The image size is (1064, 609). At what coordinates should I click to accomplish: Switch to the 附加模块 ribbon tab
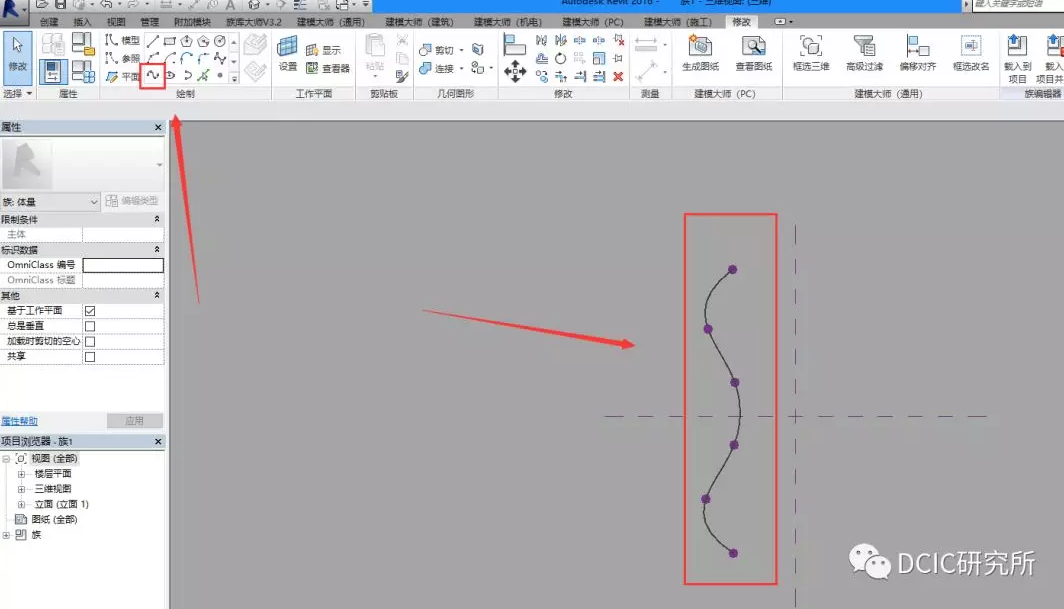pyautogui.click(x=193, y=22)
